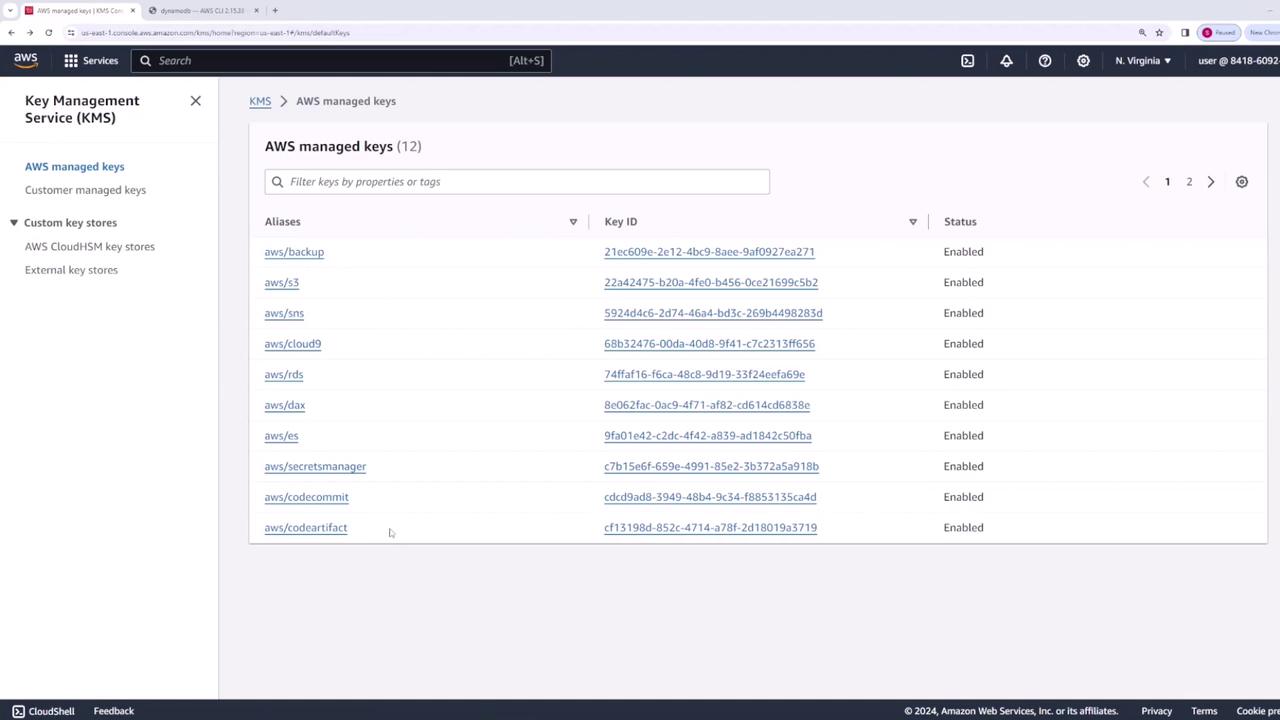The image size is (1280, 720).
Task: Bookmark this page with the star icon
Action: (1159, 33)
